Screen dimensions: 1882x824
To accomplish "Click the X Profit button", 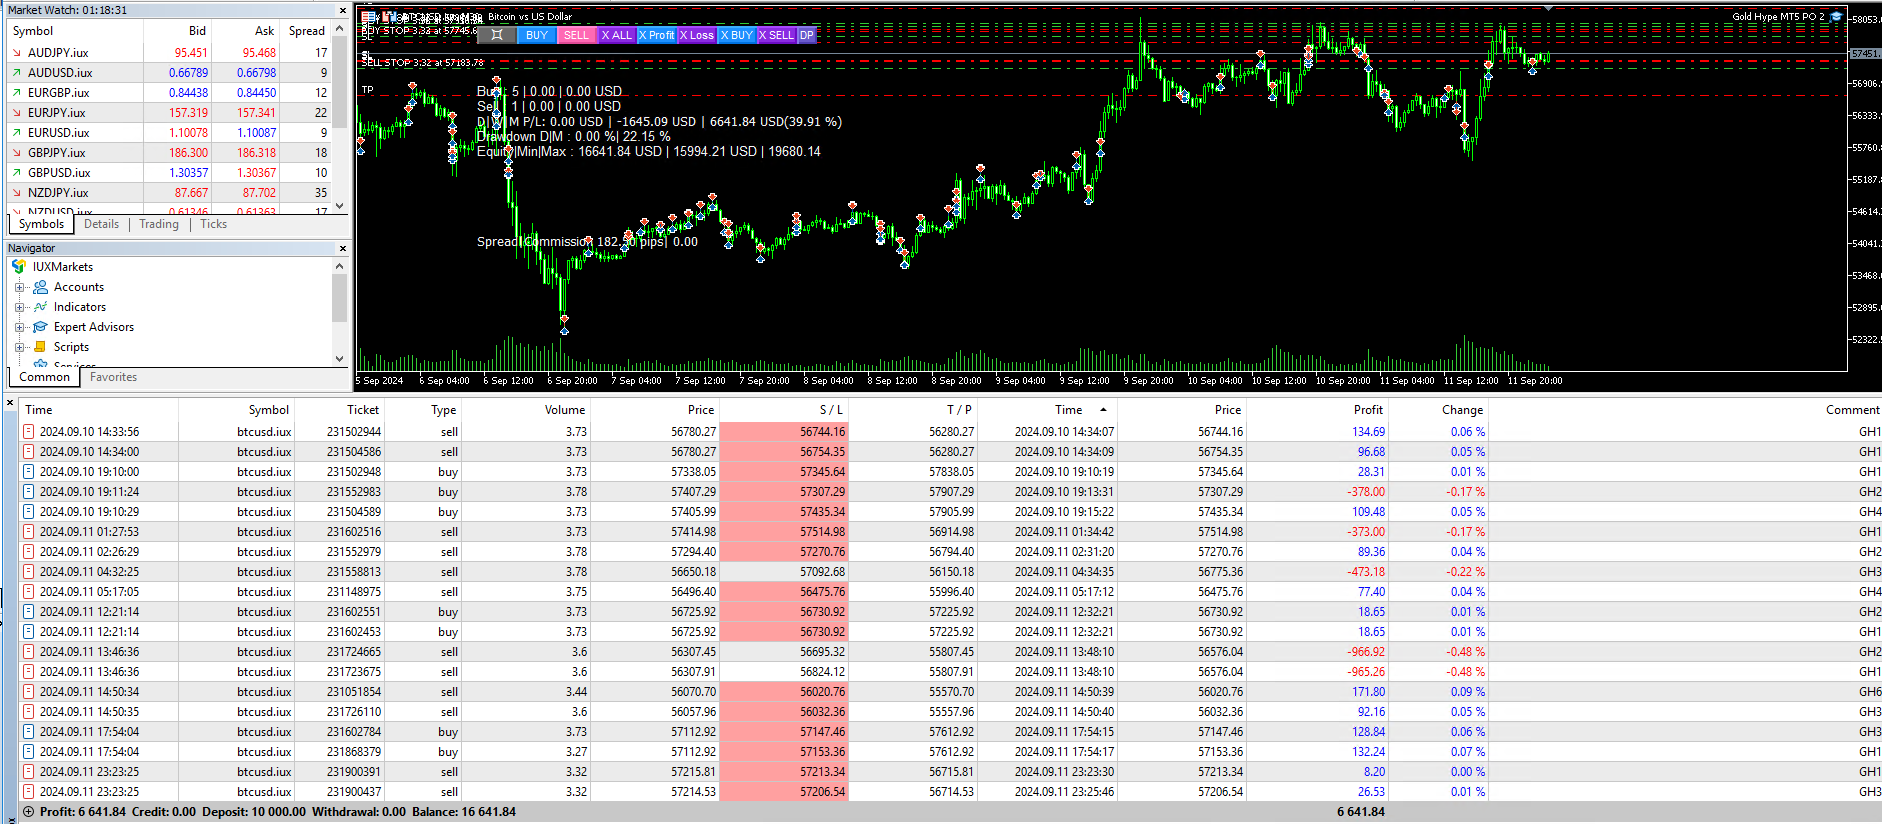I will (657, 35).
